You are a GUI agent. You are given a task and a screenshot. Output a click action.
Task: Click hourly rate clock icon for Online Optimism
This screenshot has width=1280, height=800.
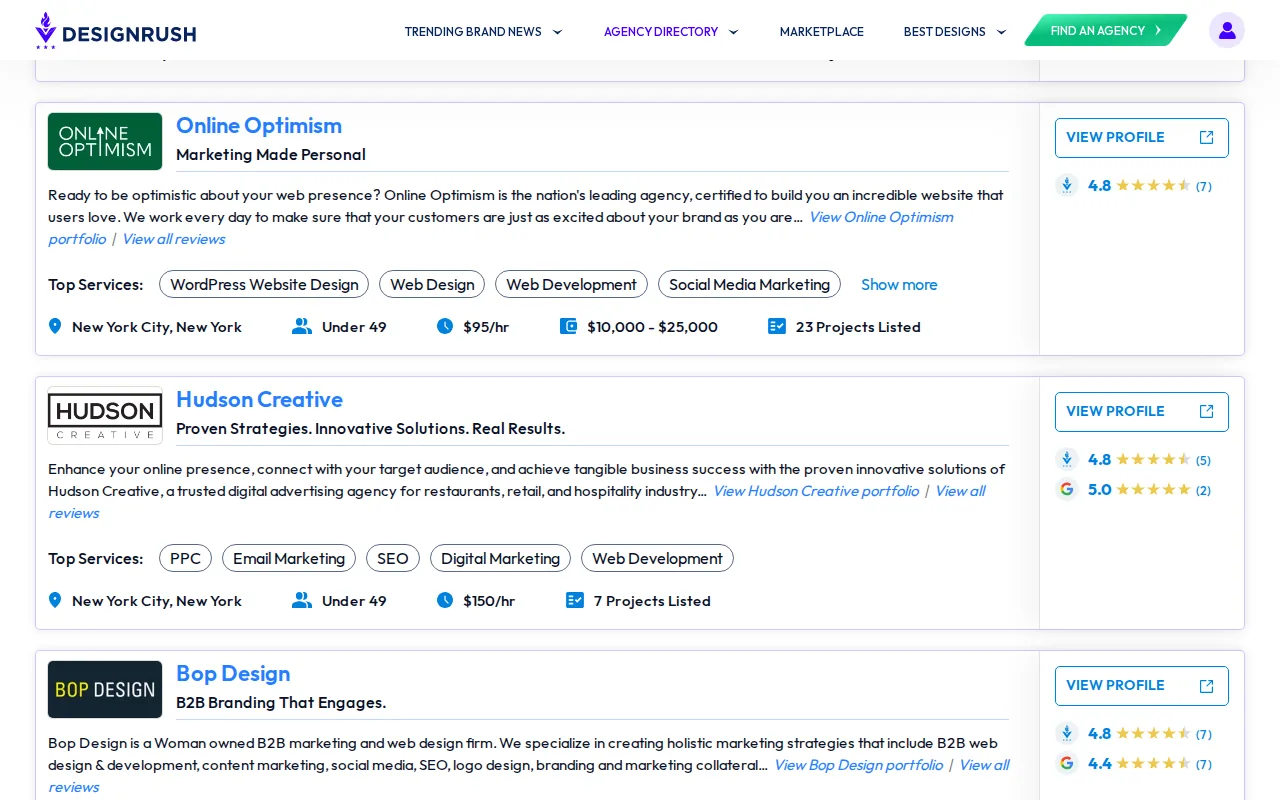445,326
